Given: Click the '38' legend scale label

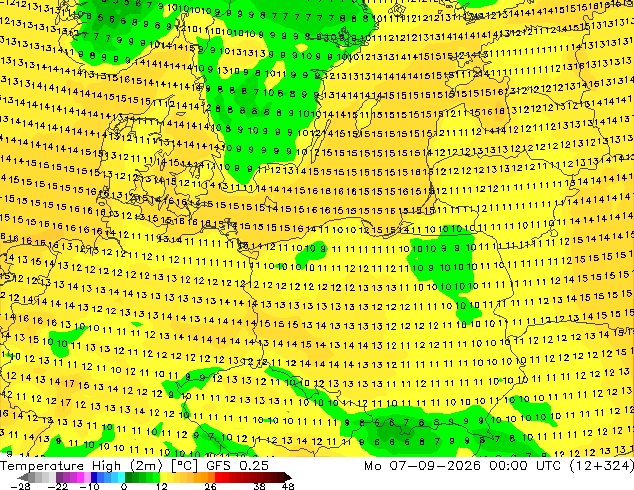Looking at the screenshot, I should pos(260,486).
